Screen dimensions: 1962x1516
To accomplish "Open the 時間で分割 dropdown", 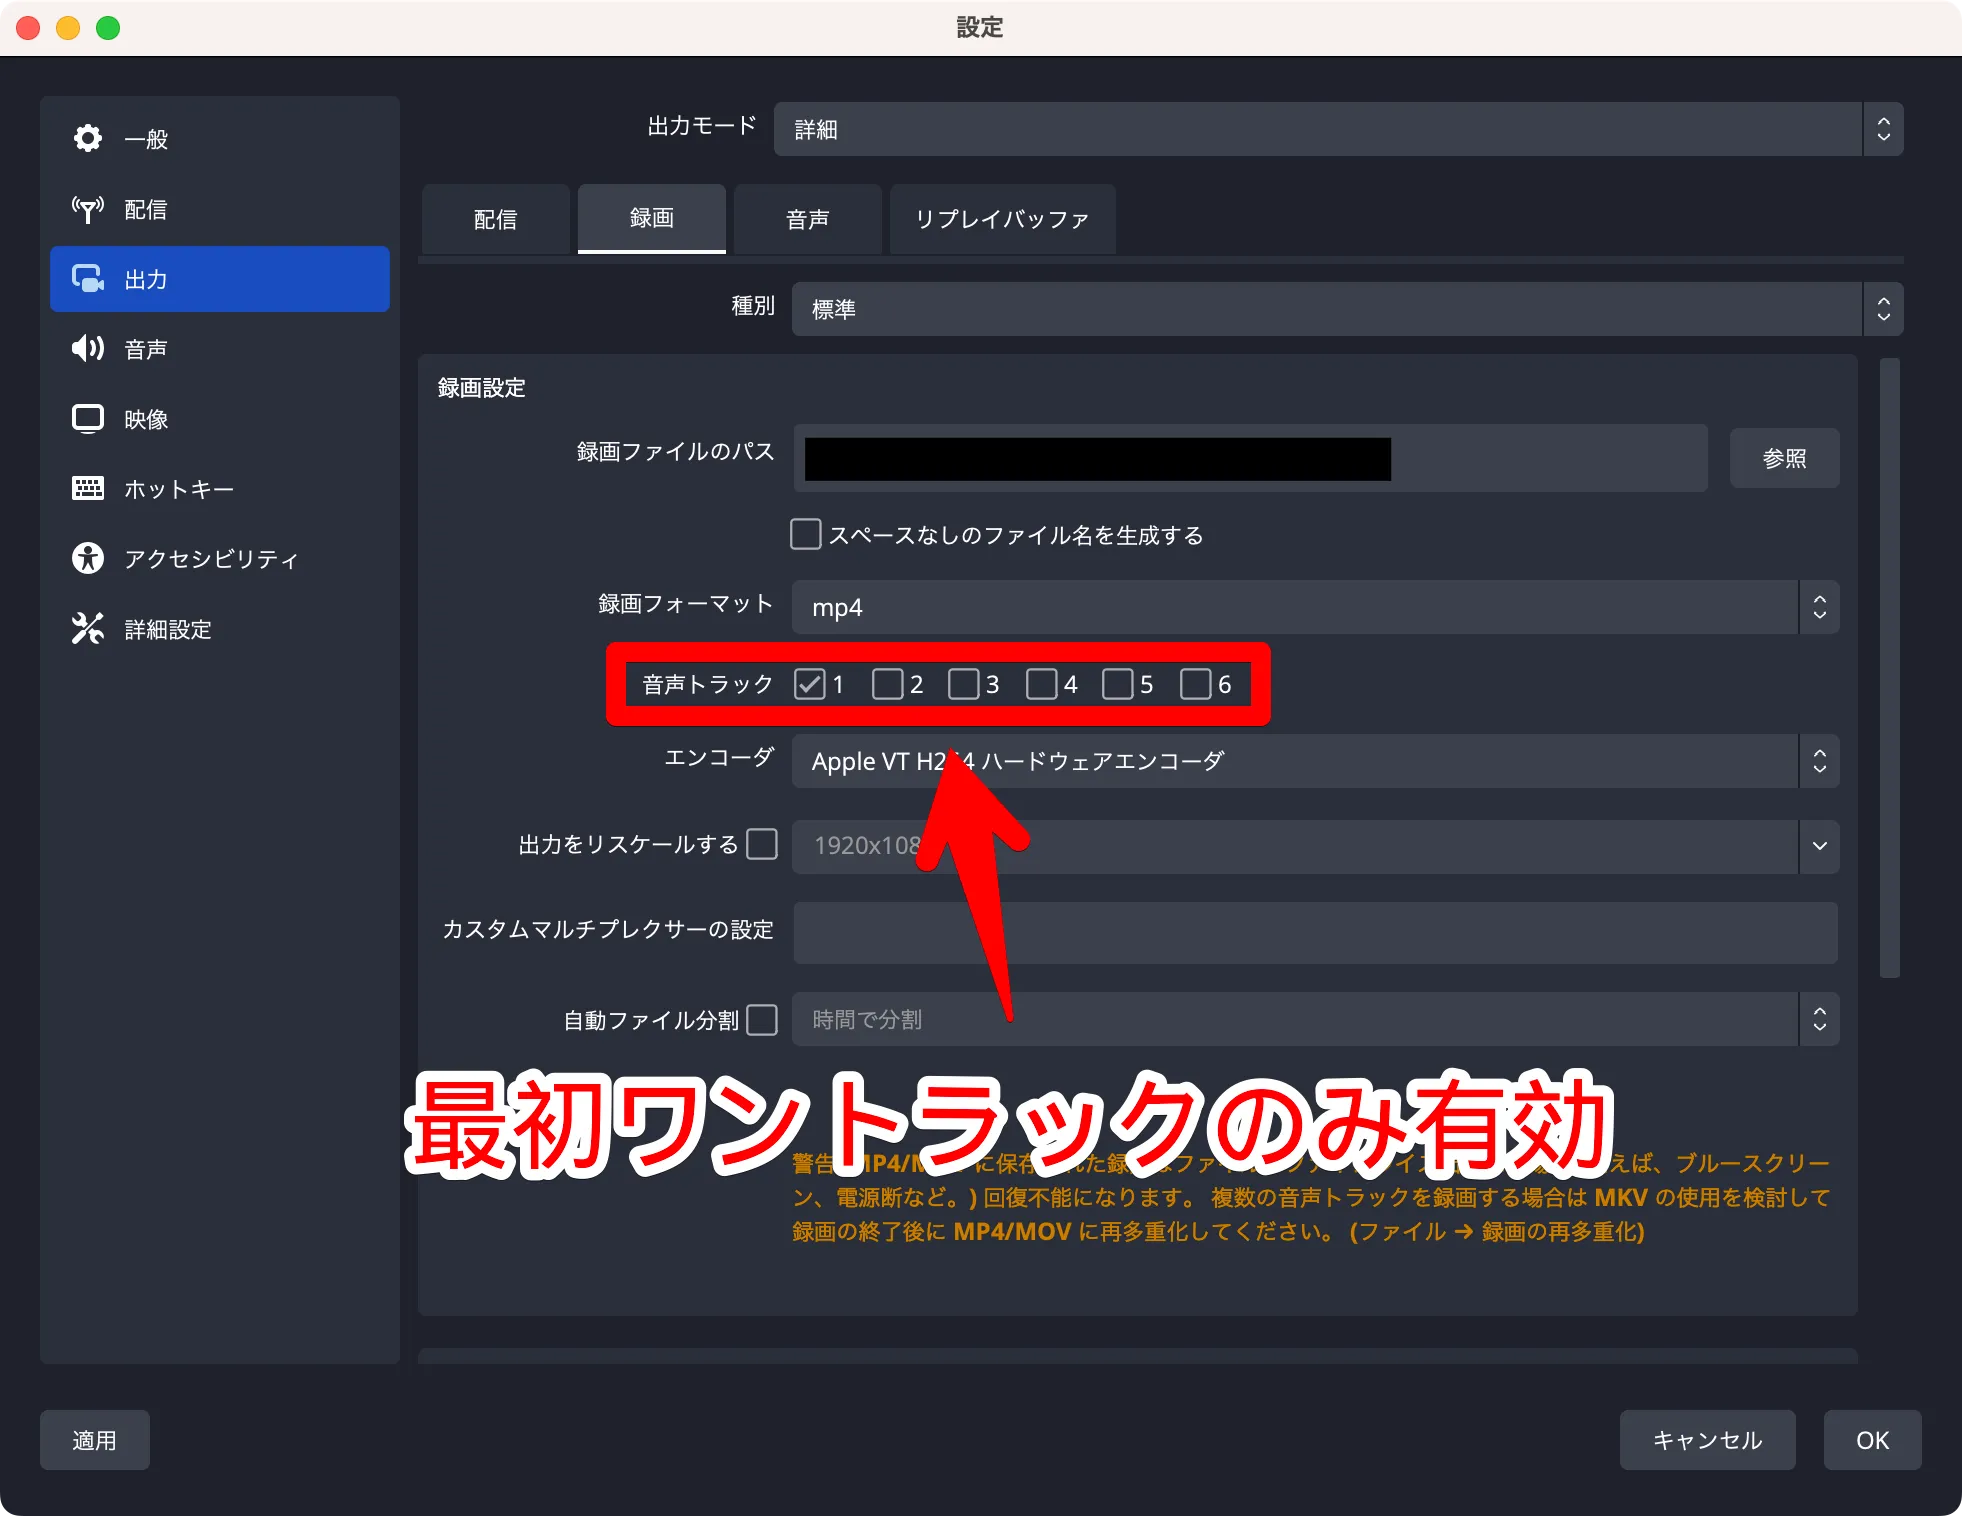I will click(x=1315, y=1019).
